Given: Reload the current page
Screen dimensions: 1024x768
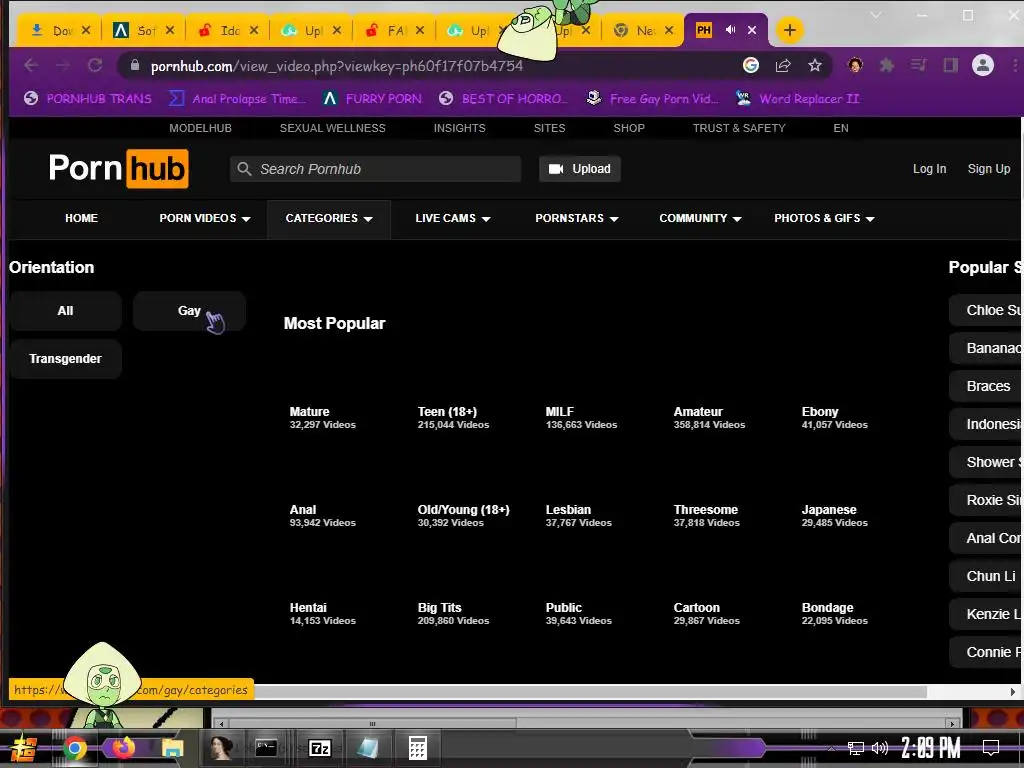Looking at the screenshot, I should pos(95,65).
